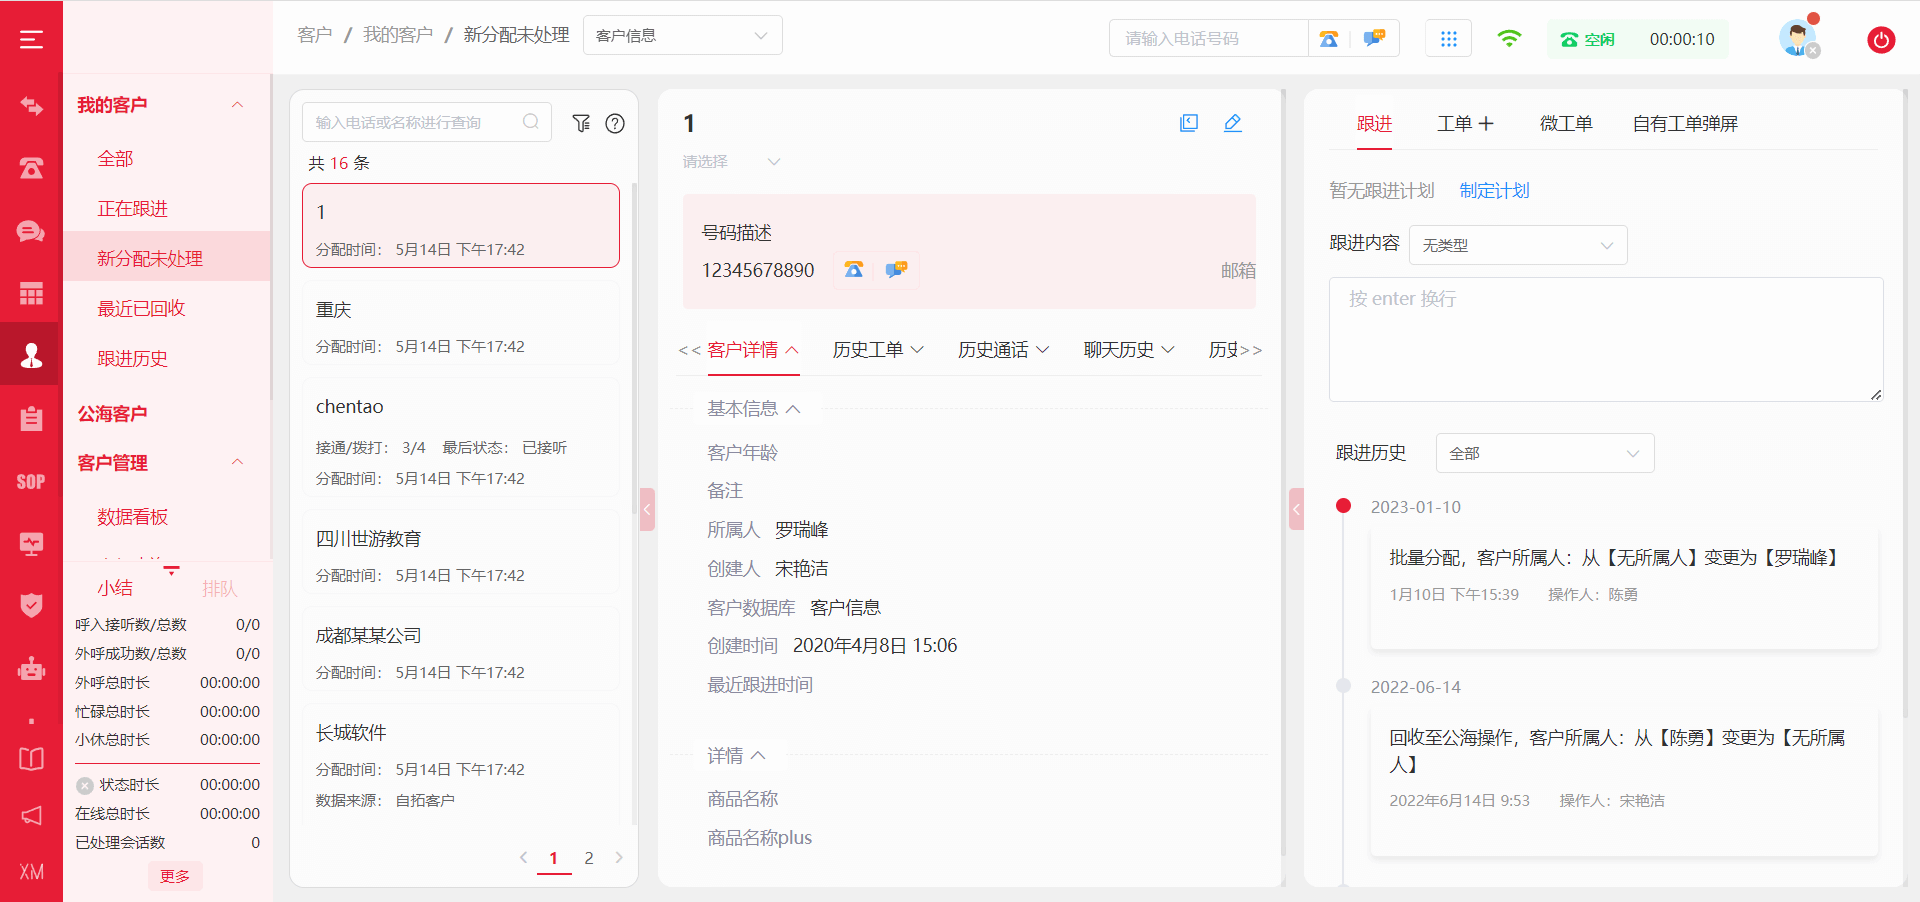
Task: Send SMS to 12345678890 via message icon
Action: point(896,270)
